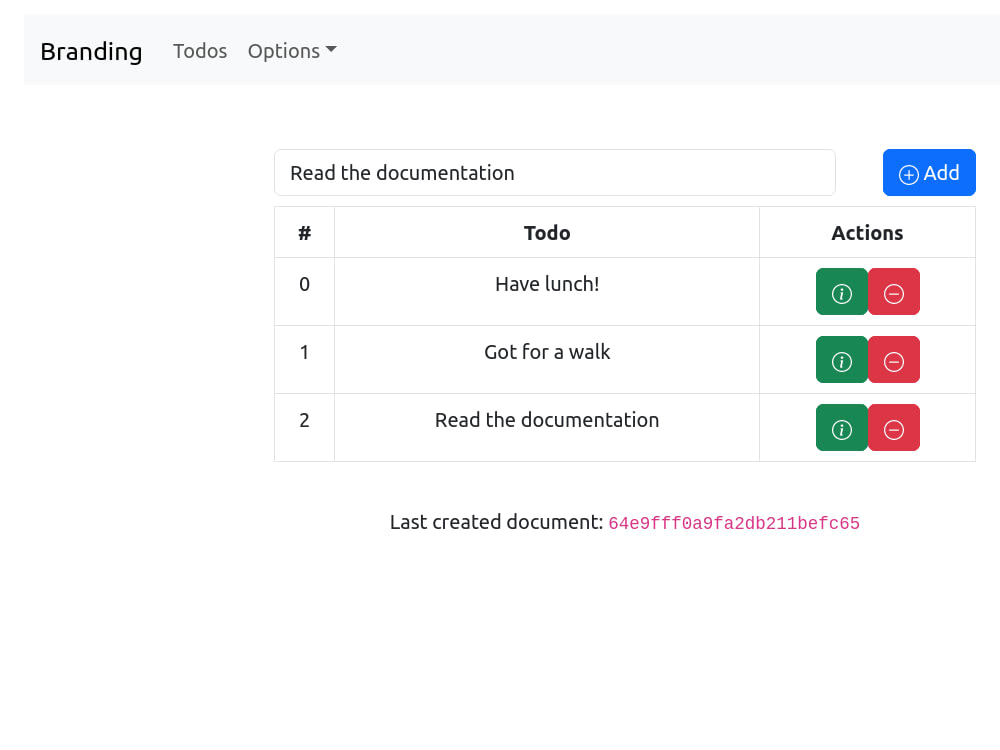The image size is (1000, 750).
Task: Click row index 2 cell
Action: [304, 427]
